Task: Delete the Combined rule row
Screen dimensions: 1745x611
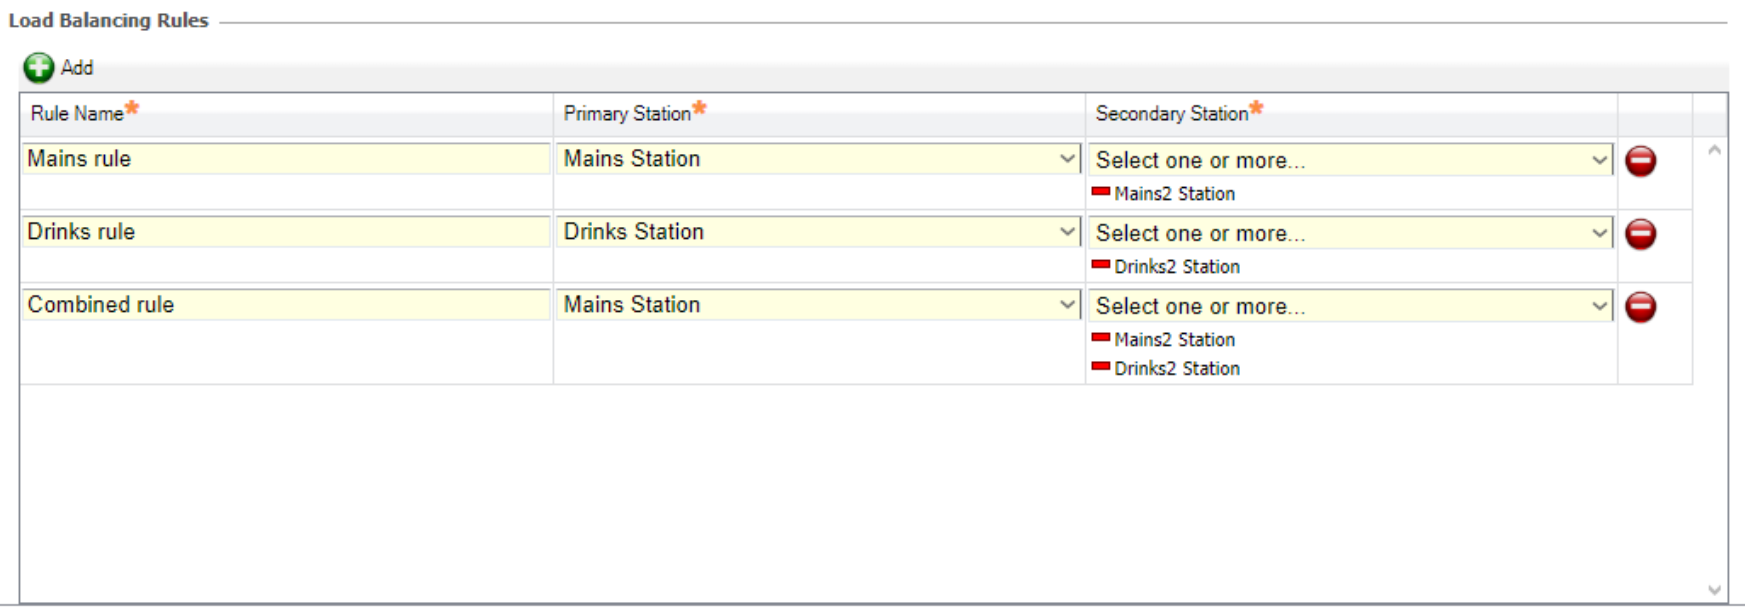Action: click(1640, 307)
